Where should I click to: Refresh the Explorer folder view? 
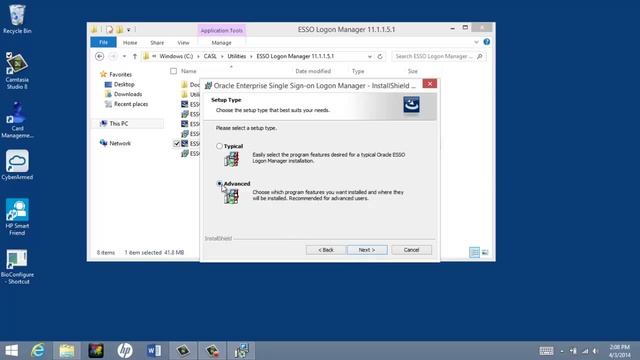click(380, 56)
